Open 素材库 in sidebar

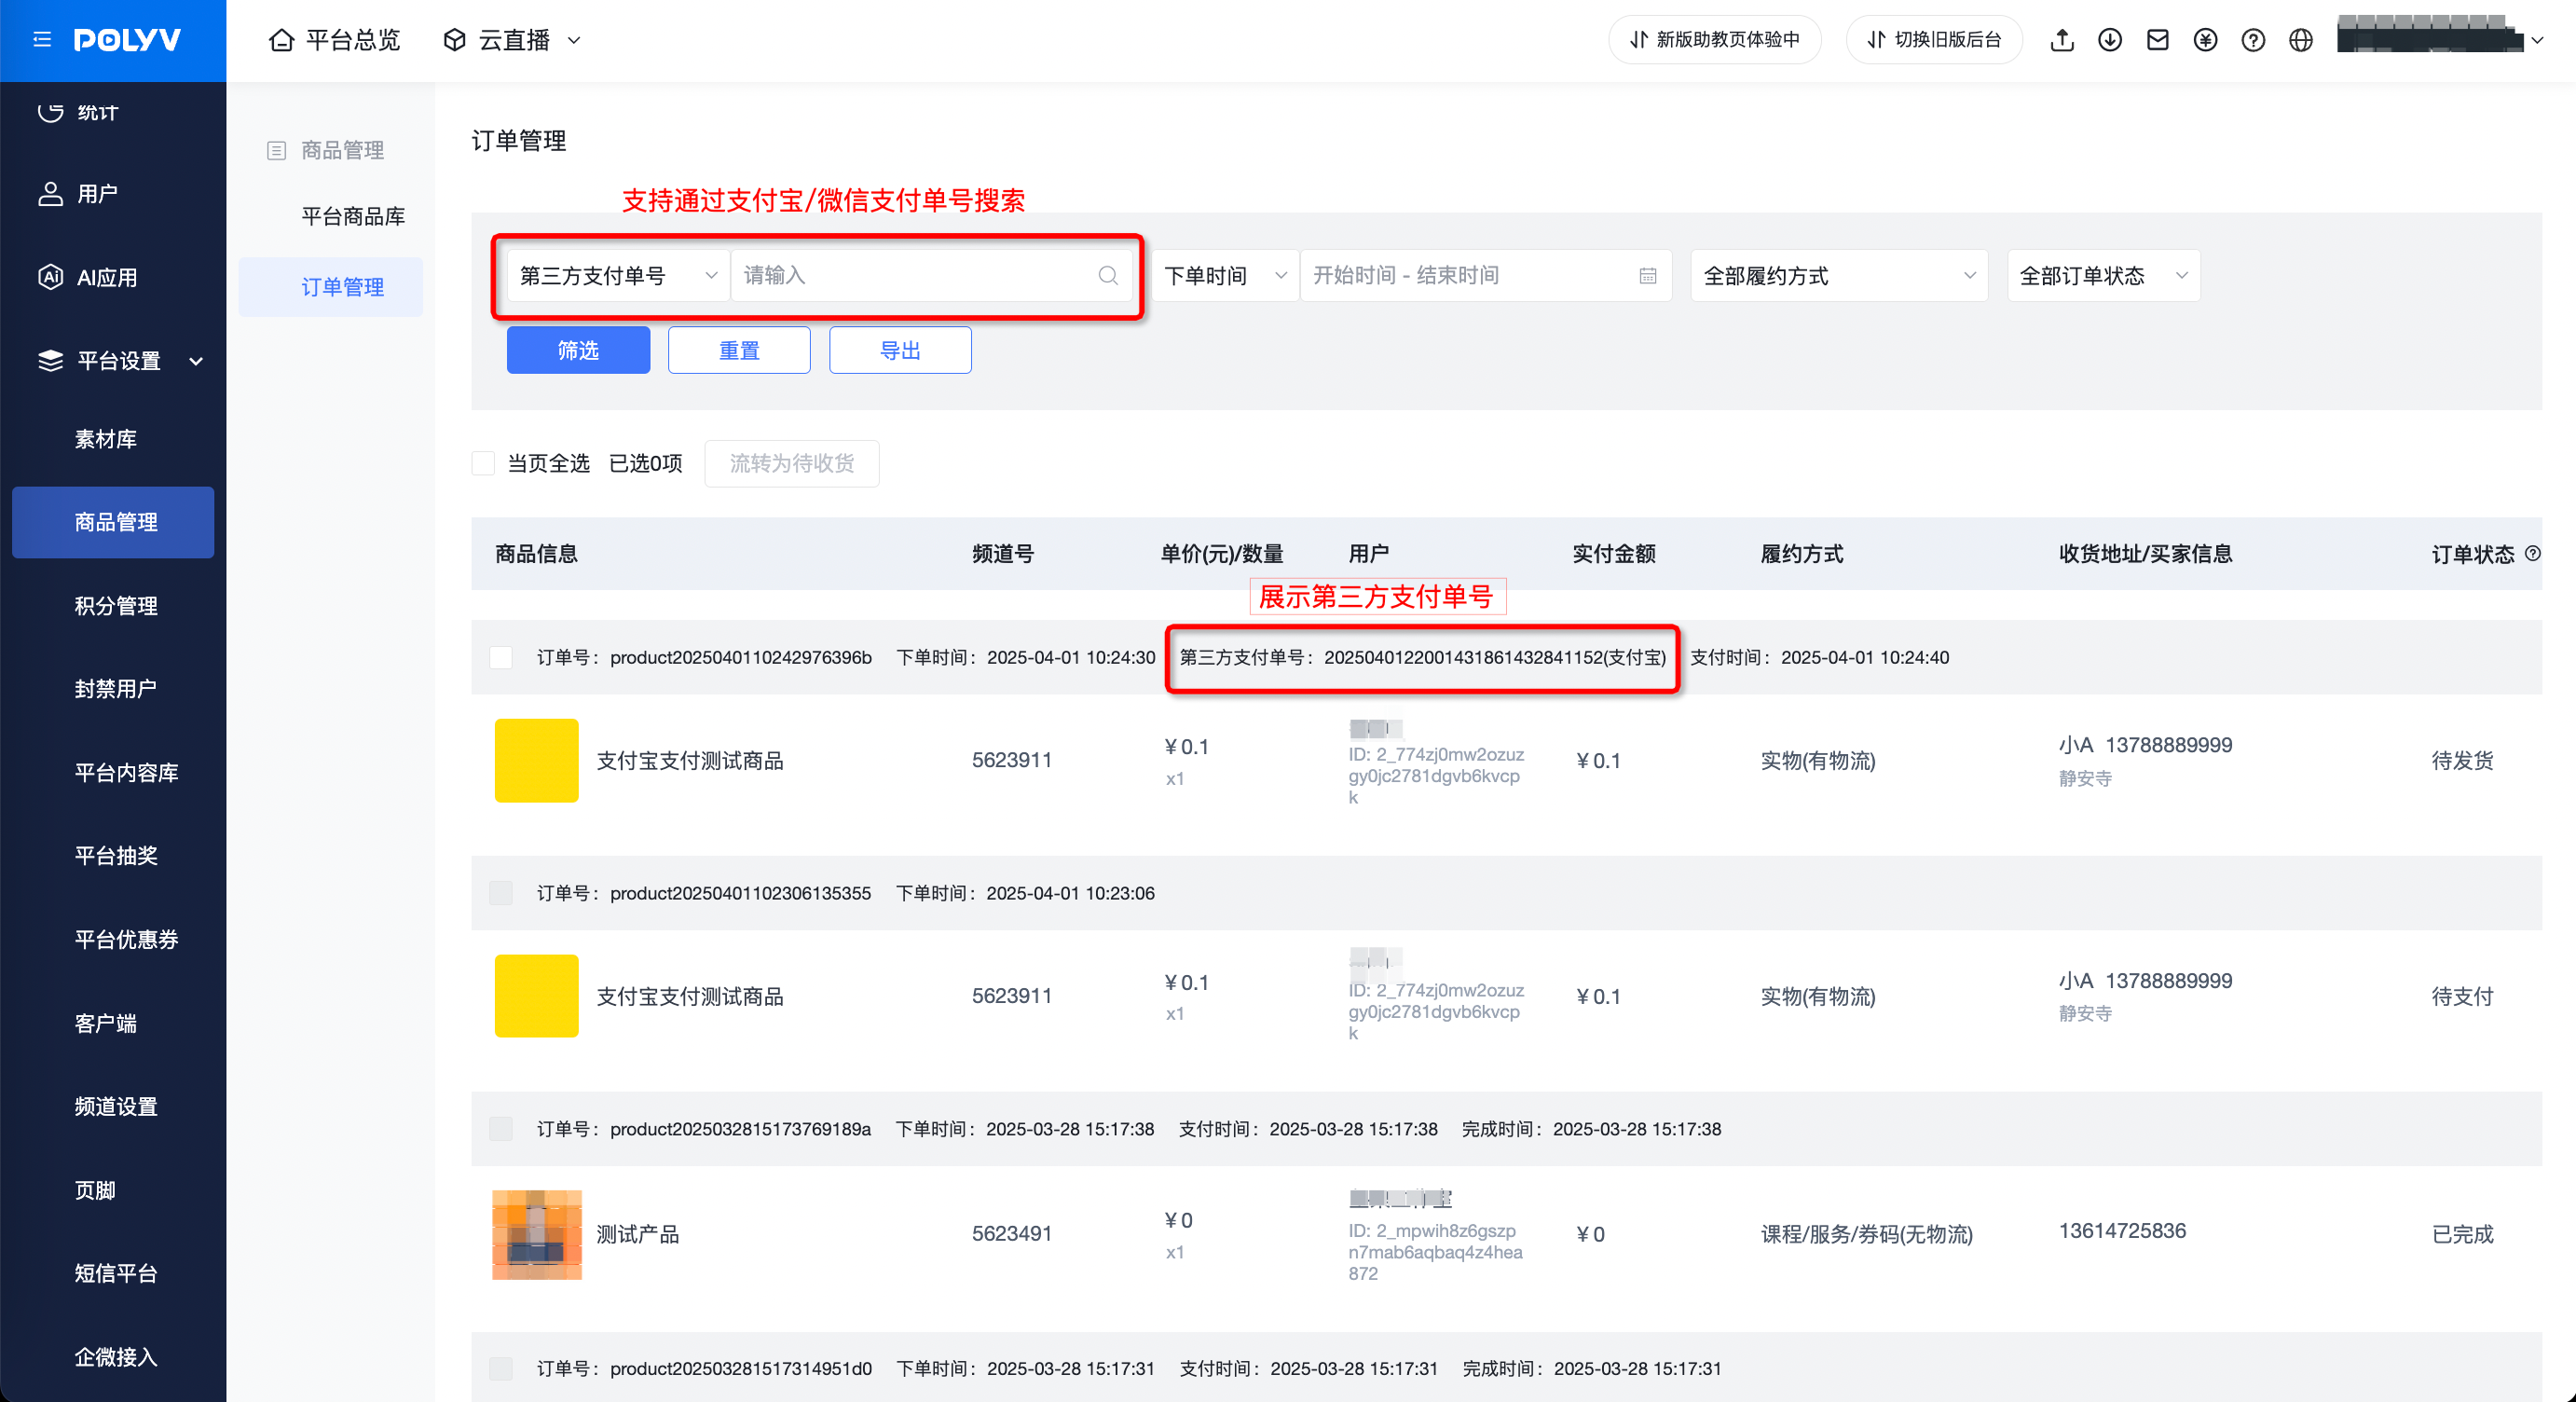(106, 439)
